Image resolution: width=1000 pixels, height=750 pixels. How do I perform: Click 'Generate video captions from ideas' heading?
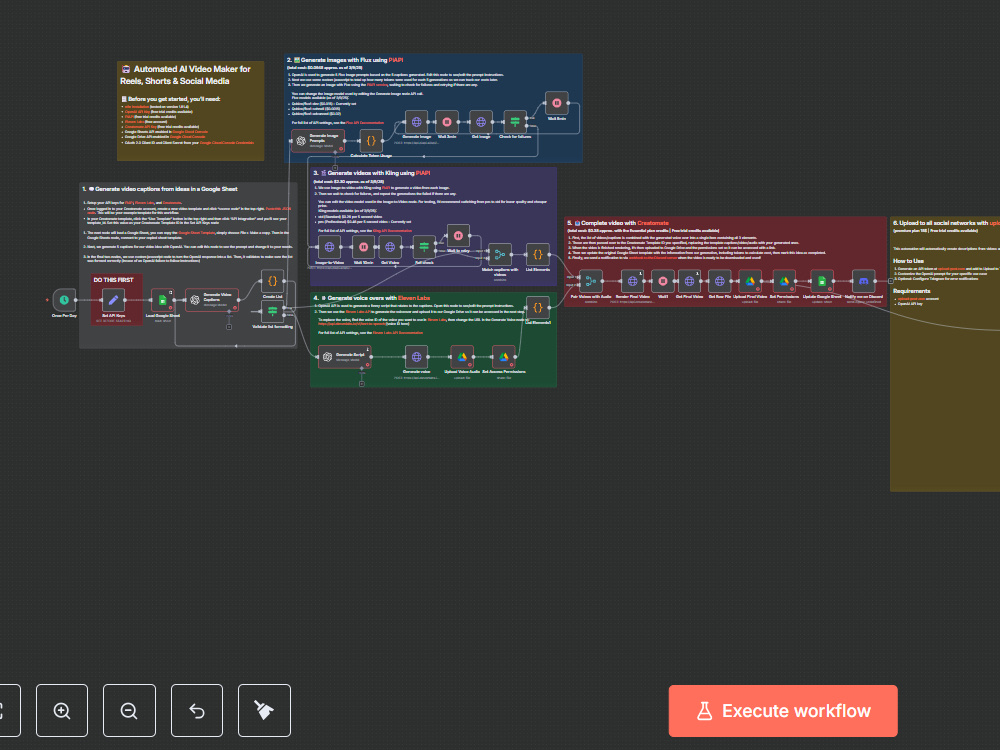click(x=160, y=189)
